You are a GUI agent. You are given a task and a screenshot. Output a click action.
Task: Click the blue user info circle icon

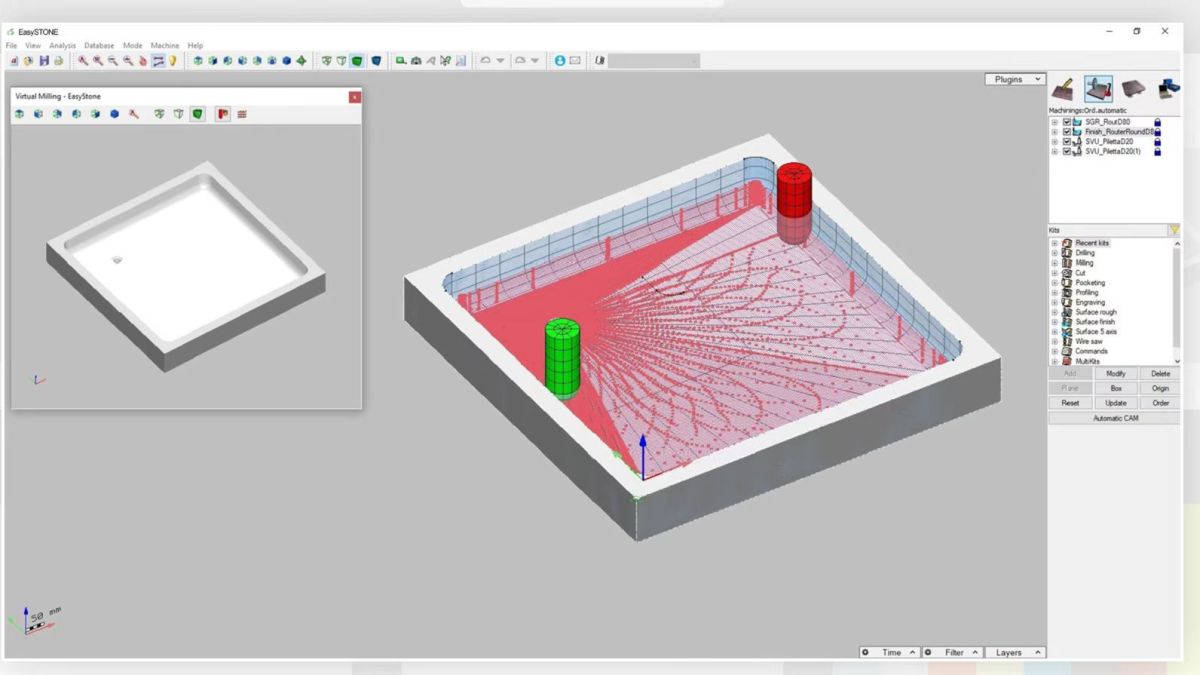pos(560,61)
